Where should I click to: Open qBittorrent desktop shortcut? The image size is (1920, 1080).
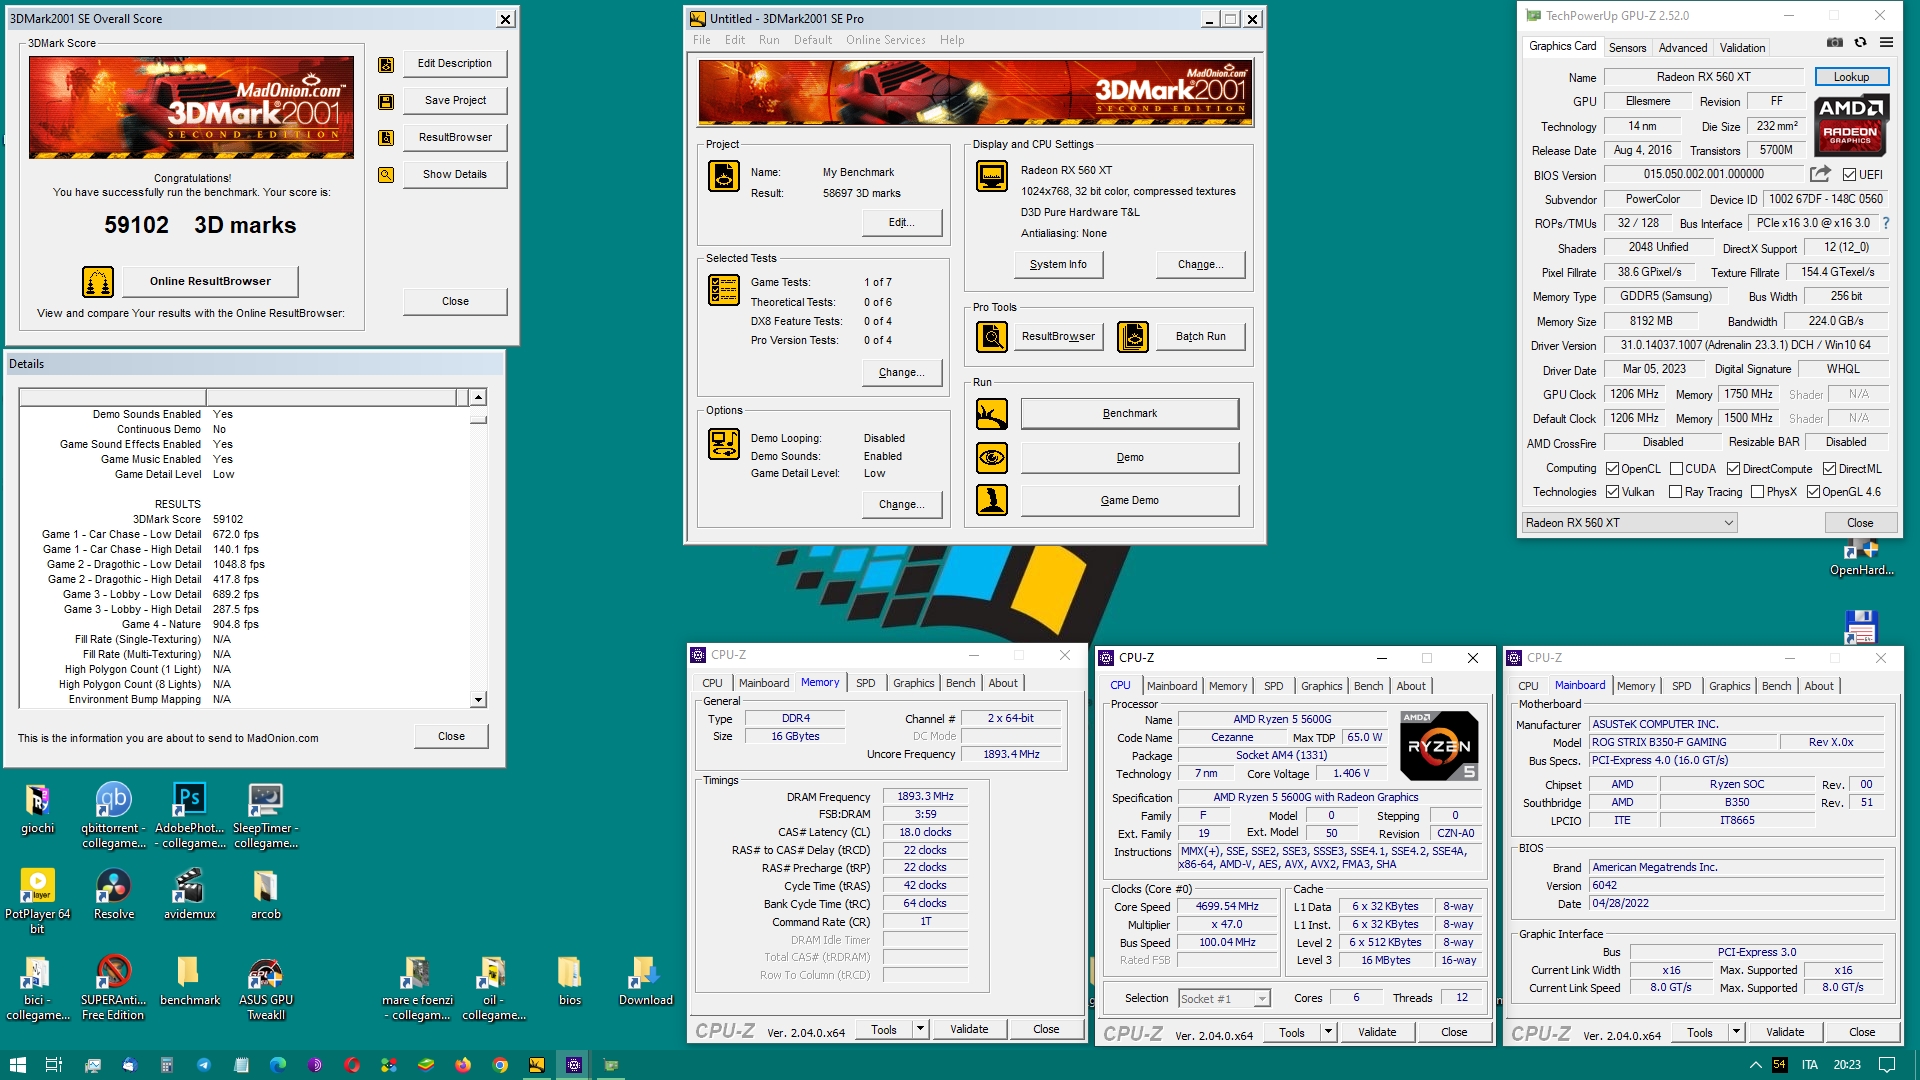[114, 816]
